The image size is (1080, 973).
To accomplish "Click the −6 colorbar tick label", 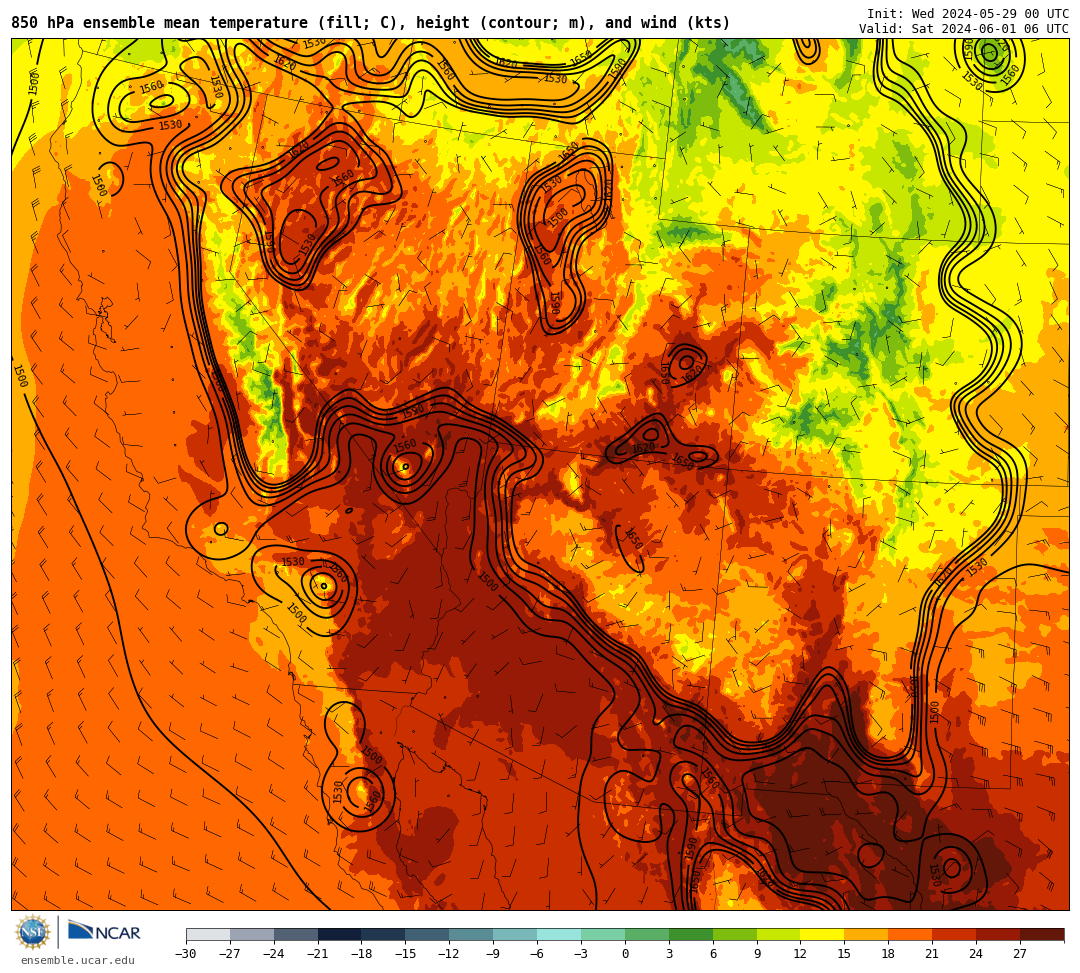I will [x=537, y=954].
